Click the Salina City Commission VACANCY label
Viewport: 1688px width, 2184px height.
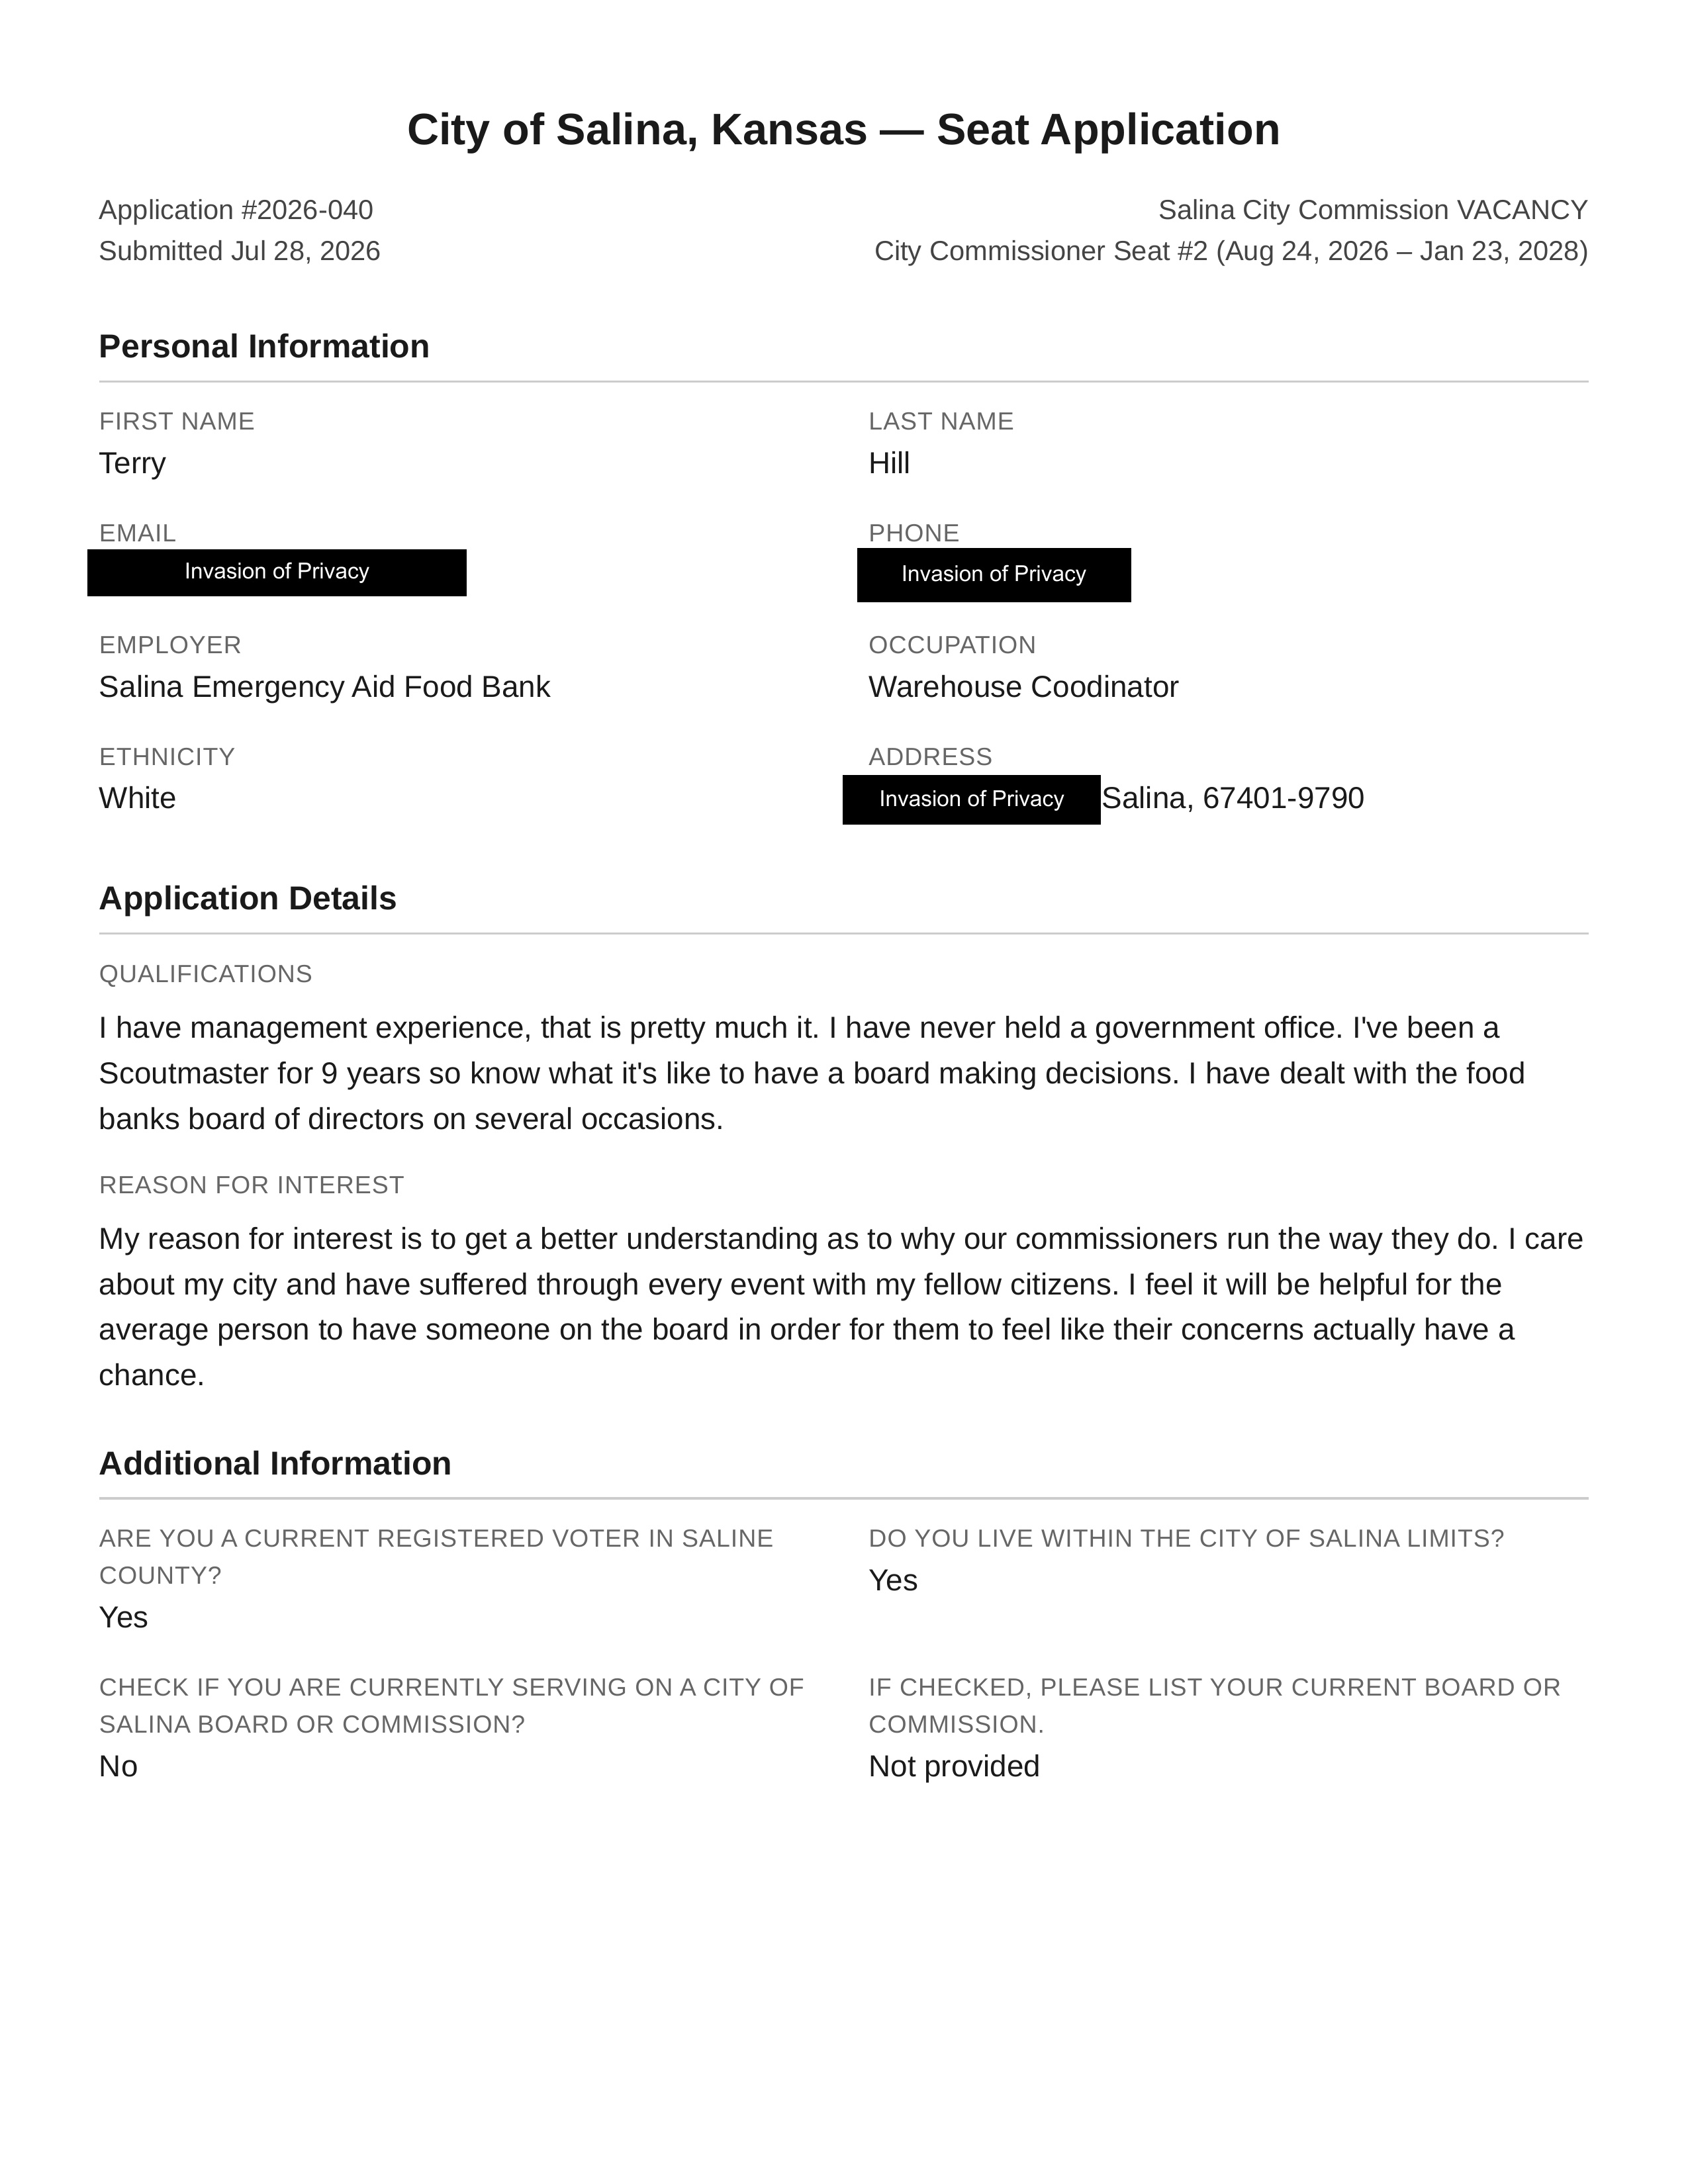[1373, 210]
